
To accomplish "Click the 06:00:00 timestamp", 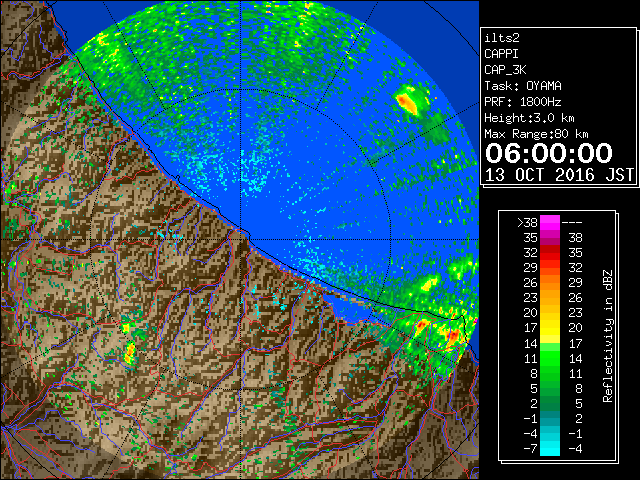I will 549,153.
